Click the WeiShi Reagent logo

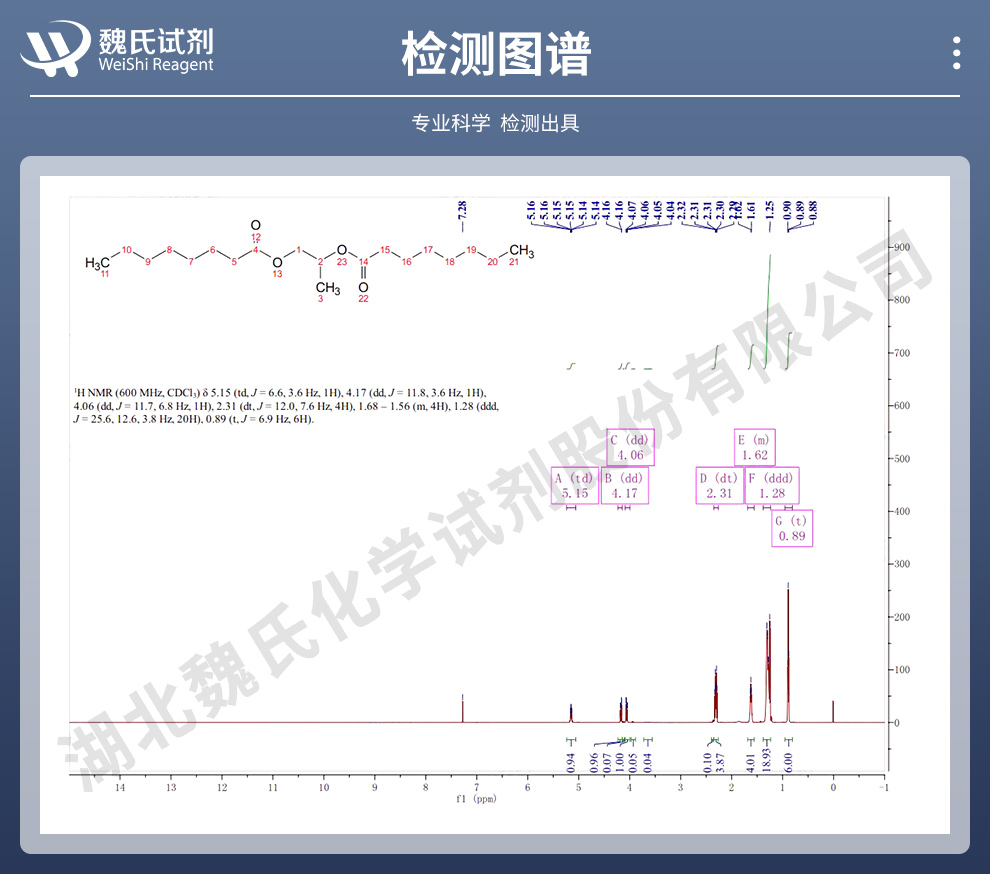click(x=117, y=49)
